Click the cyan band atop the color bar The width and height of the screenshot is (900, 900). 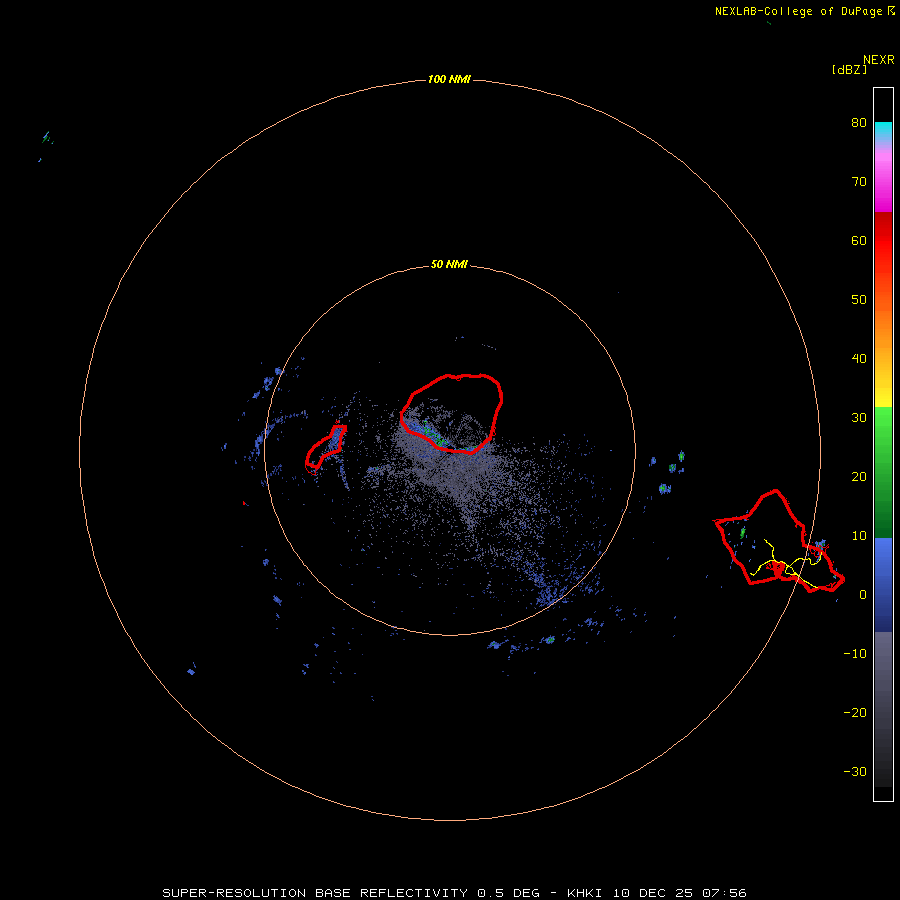point(883,131)
